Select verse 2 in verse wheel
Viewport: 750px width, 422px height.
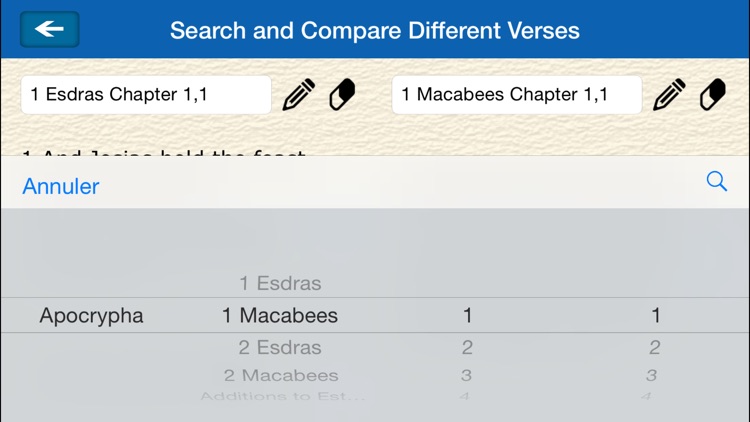655,347
